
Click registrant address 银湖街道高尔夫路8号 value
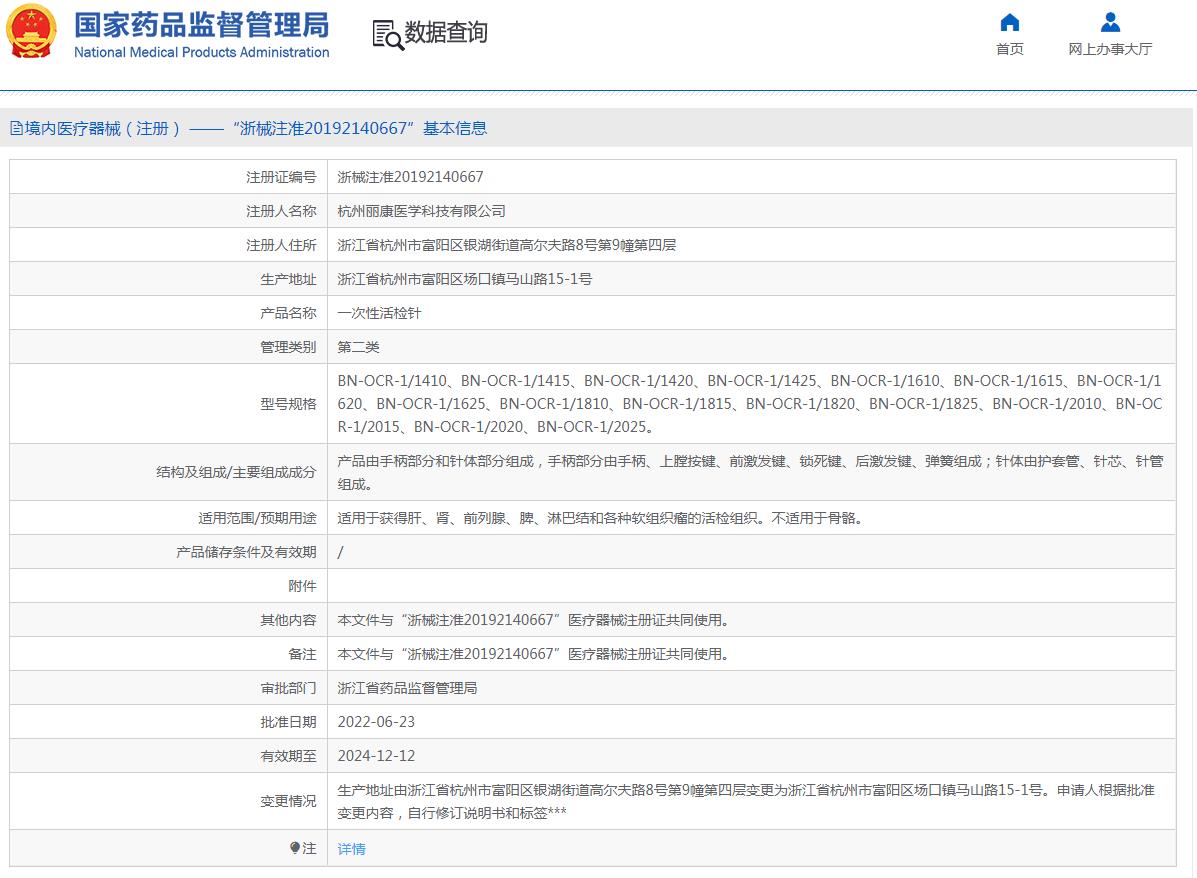point(507,244)
